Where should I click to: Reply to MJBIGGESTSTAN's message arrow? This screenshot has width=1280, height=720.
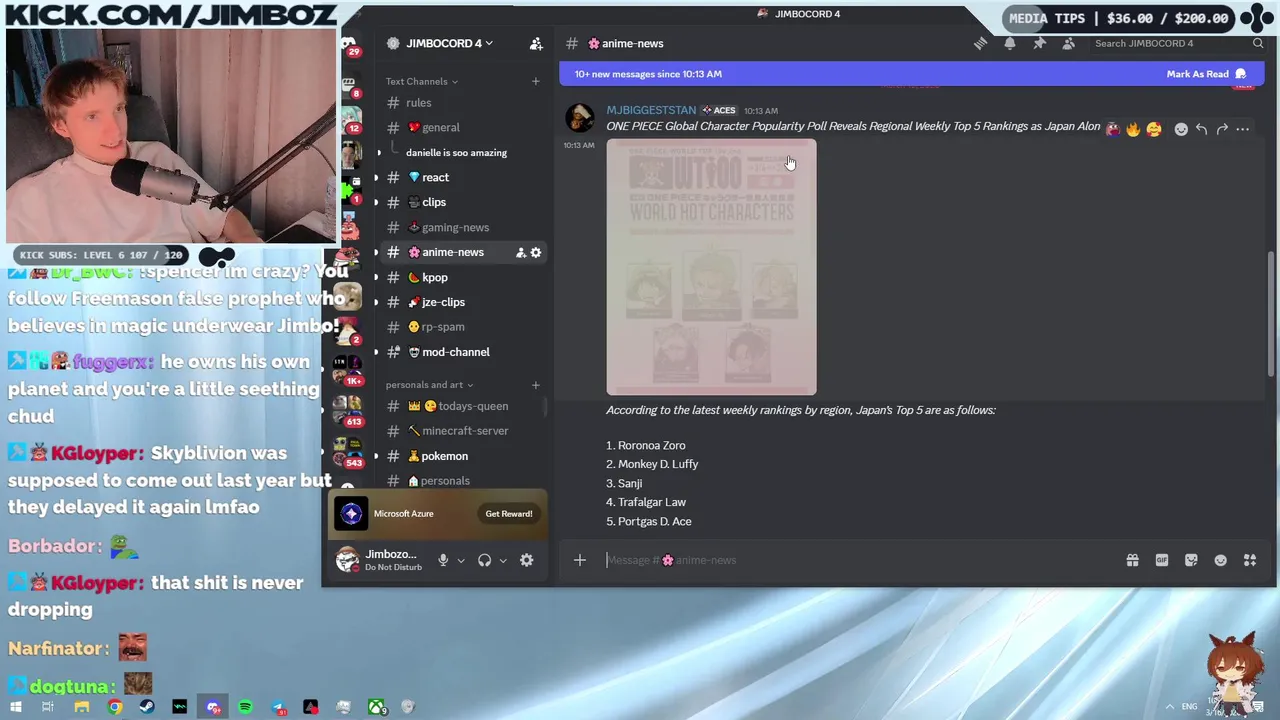tap(1201, 129)
